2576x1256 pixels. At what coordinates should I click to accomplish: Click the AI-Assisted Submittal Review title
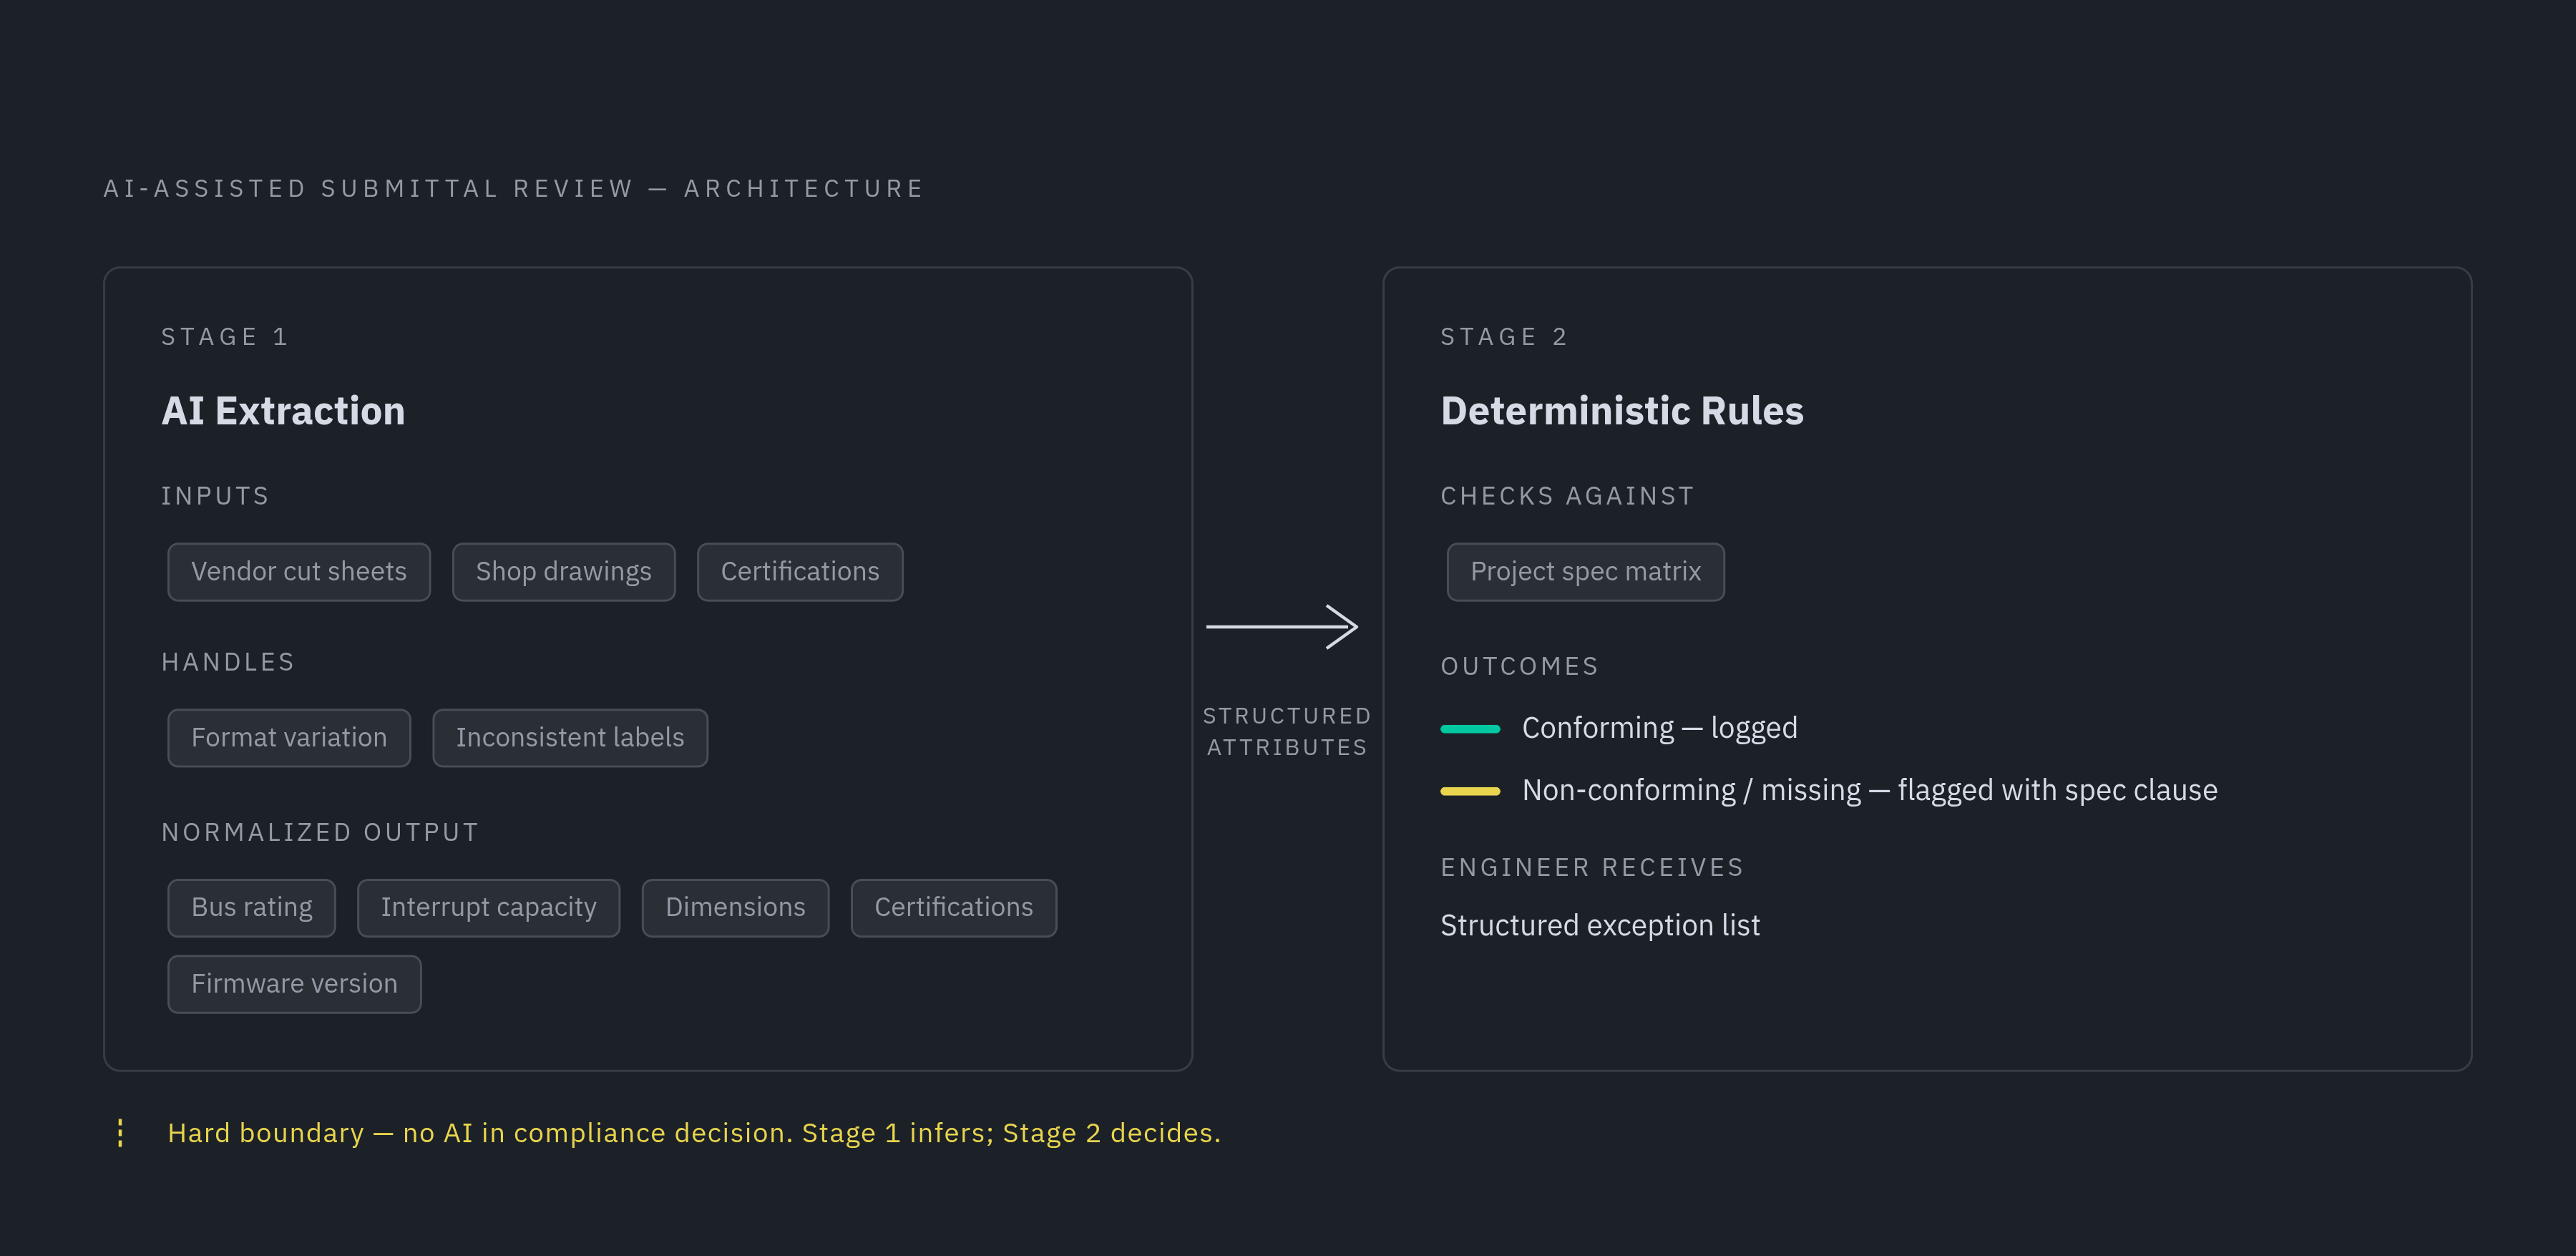[x=514, y=189]
